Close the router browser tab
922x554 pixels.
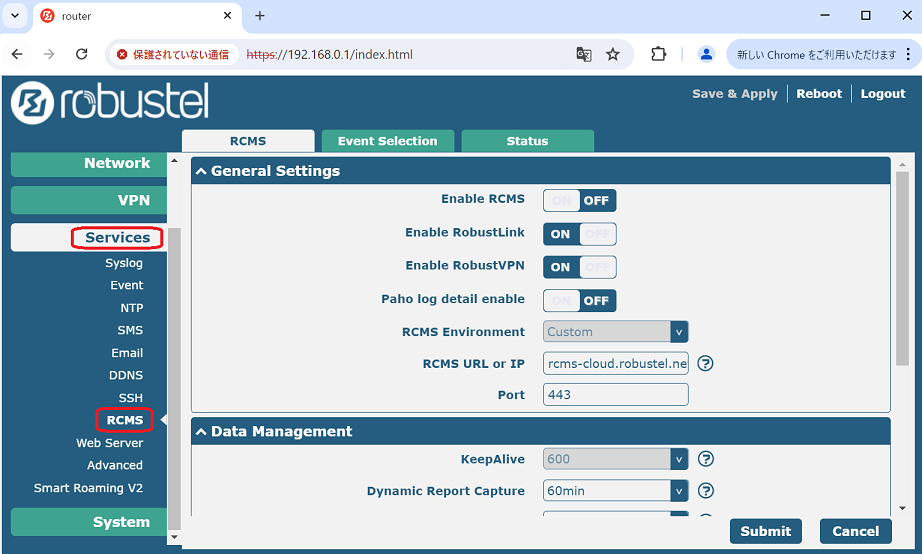[228, 16]
